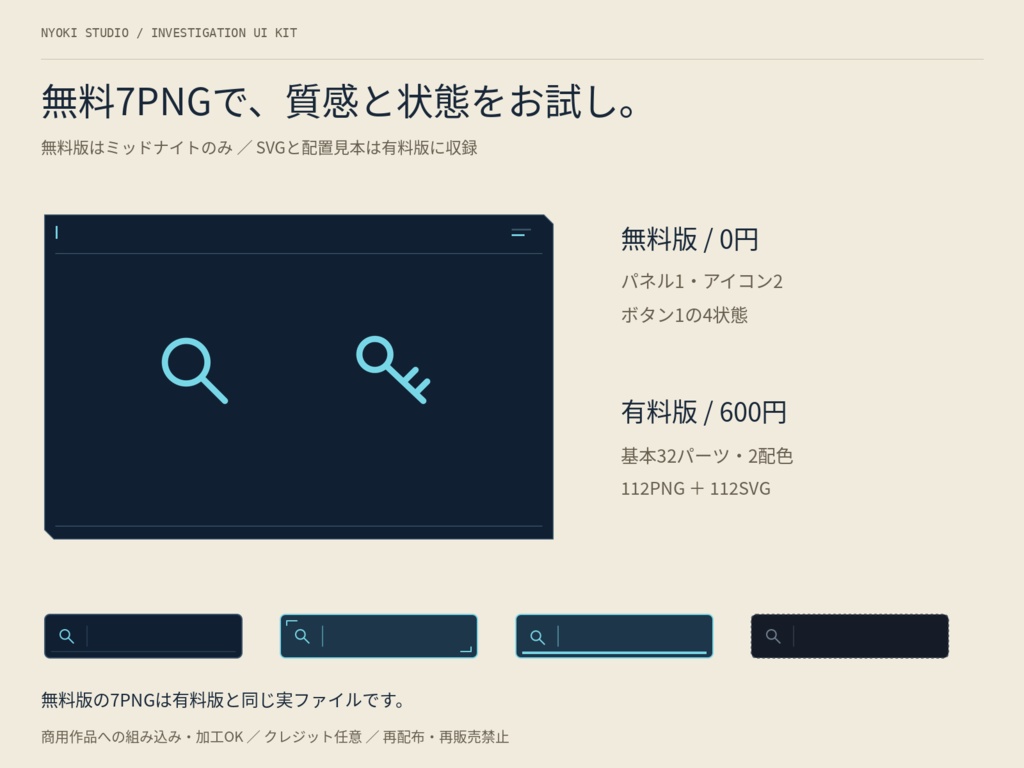Viewport: 1024px width, 768px height.
Task: Click the 有料版 / 600円 heading
Action: pyautogui.click(x=703, y=413)
